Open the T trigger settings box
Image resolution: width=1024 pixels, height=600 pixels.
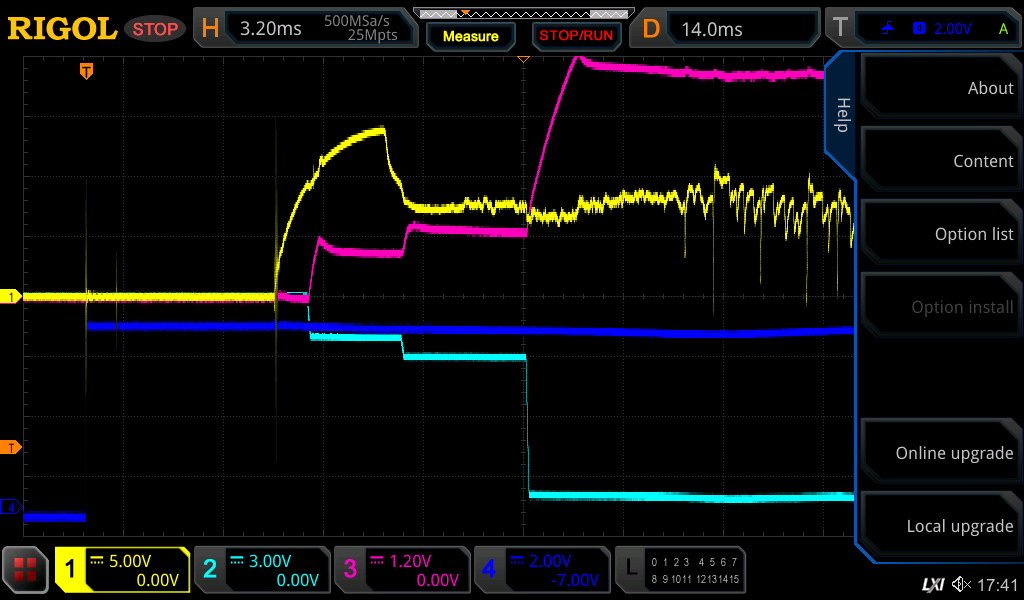tap(921, 28)
